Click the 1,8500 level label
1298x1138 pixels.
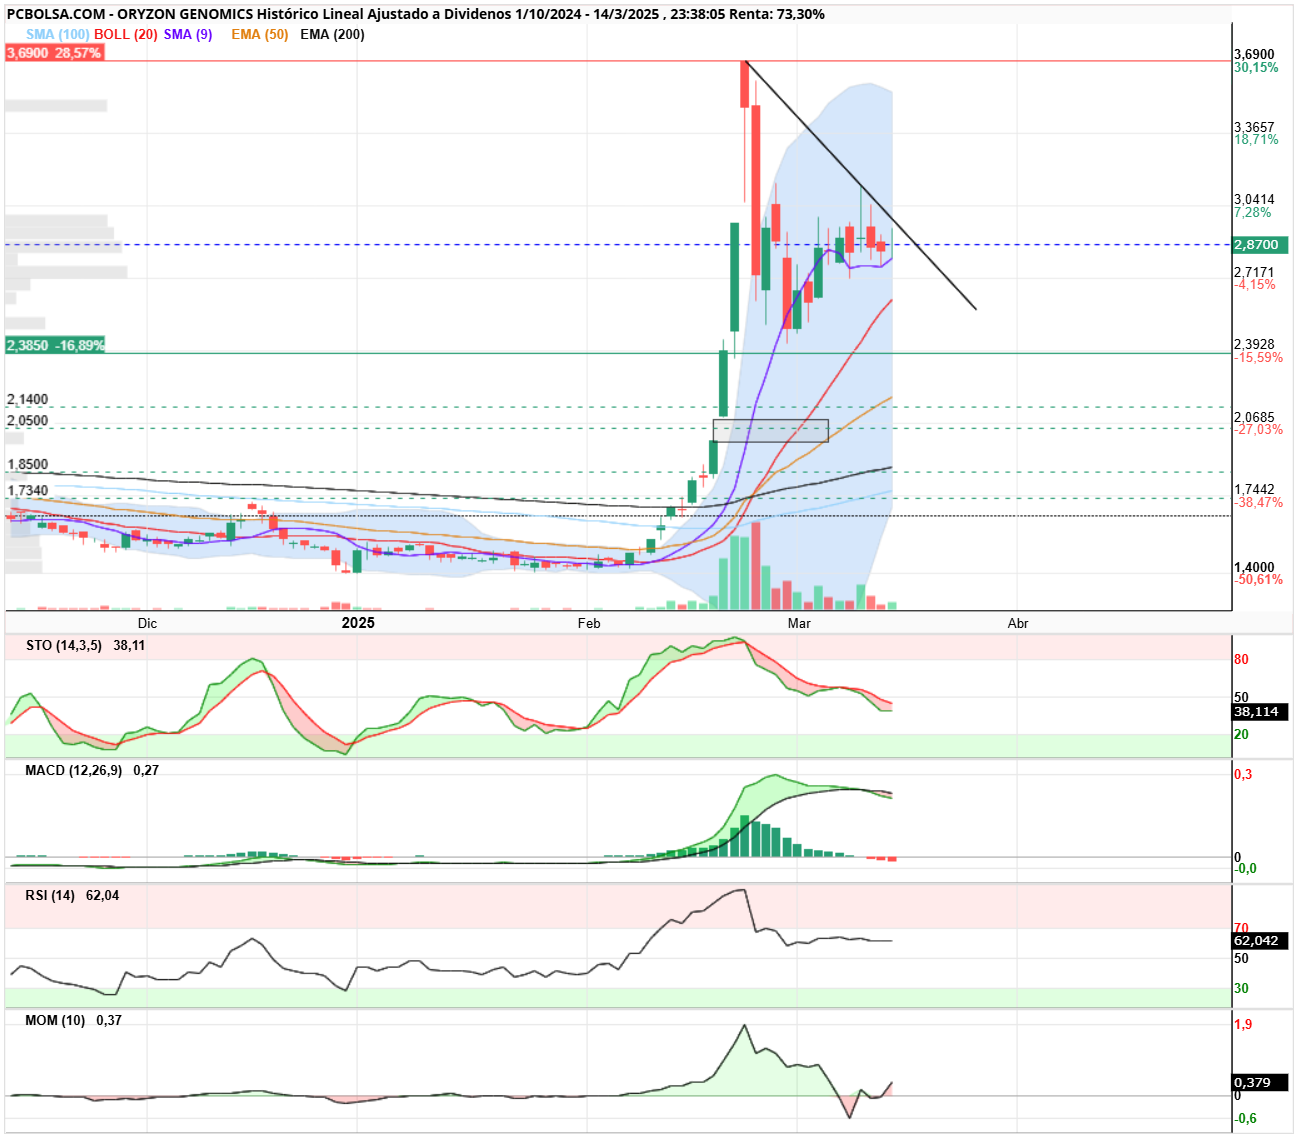click(27, 464)
